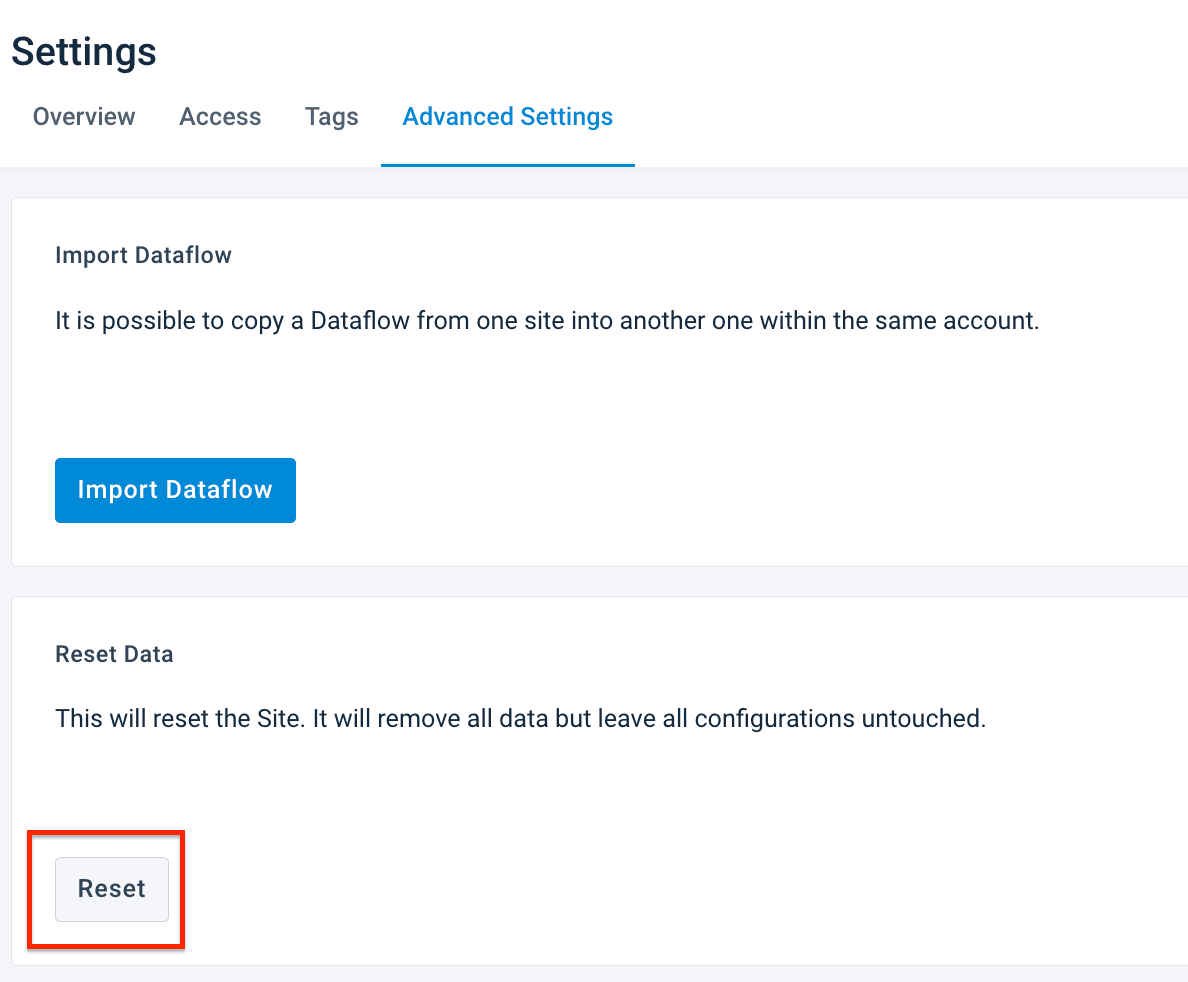Click the gray gap between the two cards
1188x982 pixels.
pyautogui.click(x=600, y=582)
